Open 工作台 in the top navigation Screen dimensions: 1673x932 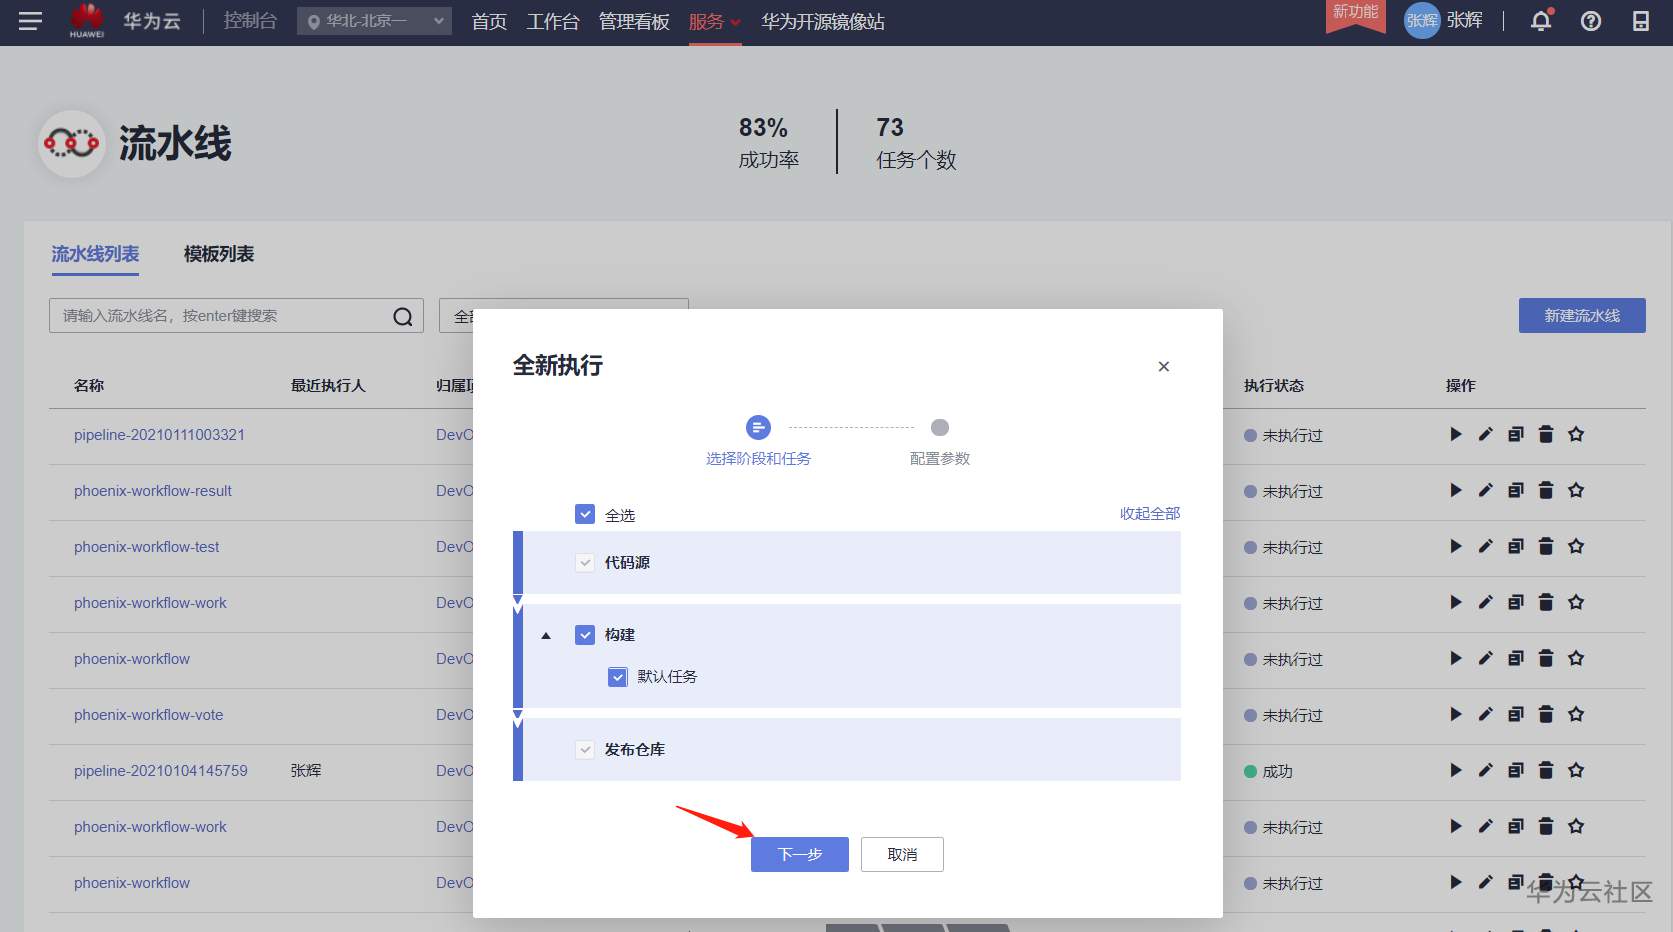[553, 22]
